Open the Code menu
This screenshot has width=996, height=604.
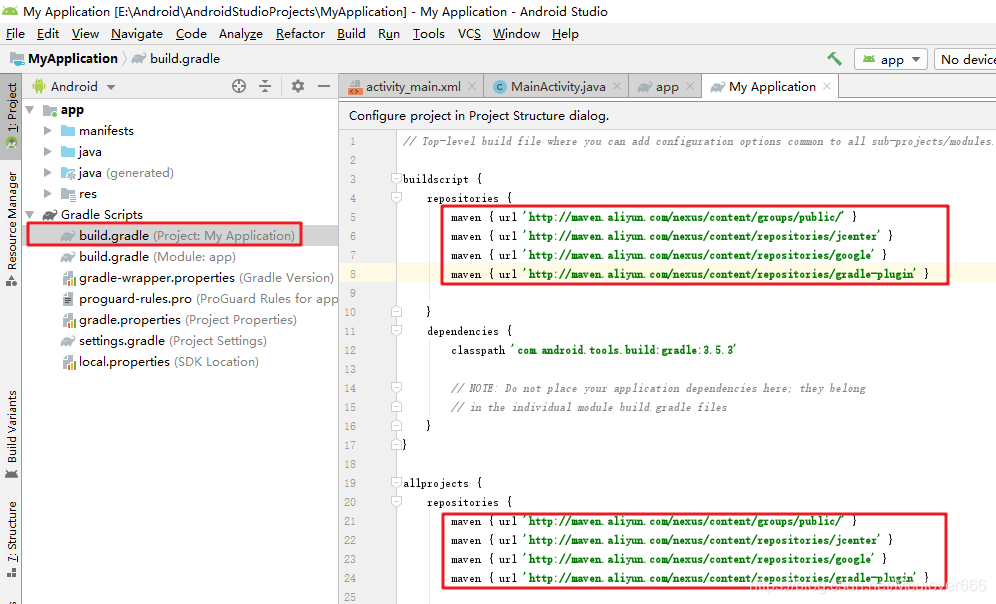191,34
